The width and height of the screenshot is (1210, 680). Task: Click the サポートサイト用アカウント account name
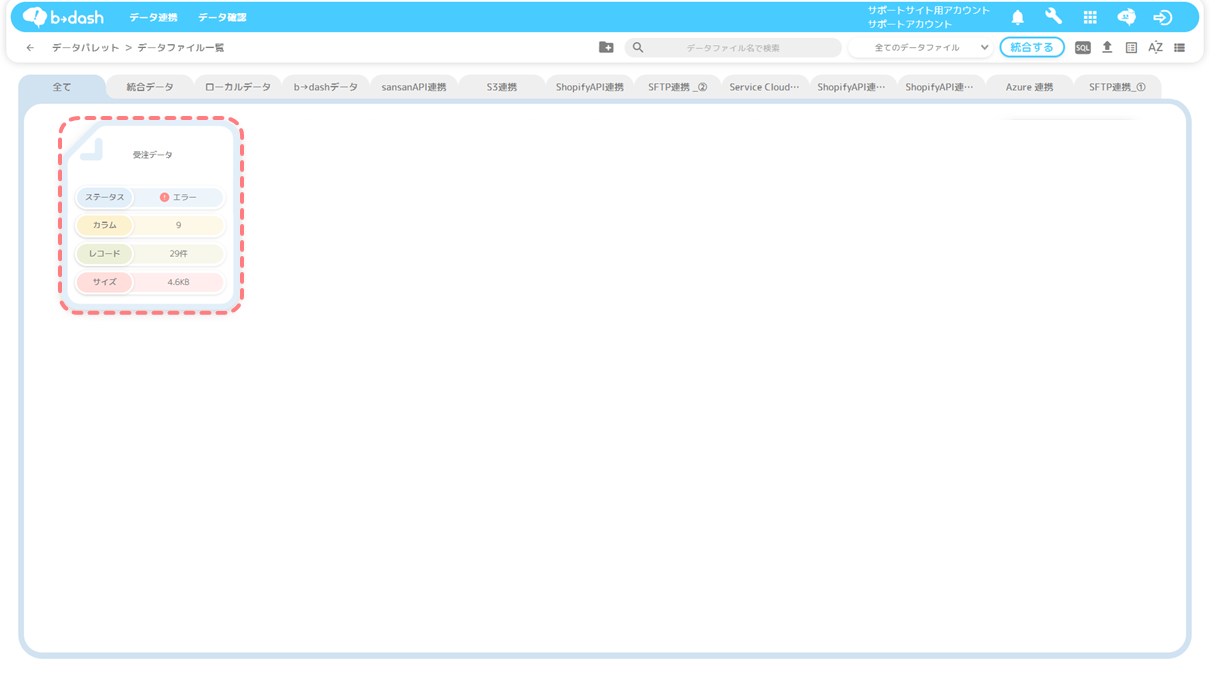[928, 10]
